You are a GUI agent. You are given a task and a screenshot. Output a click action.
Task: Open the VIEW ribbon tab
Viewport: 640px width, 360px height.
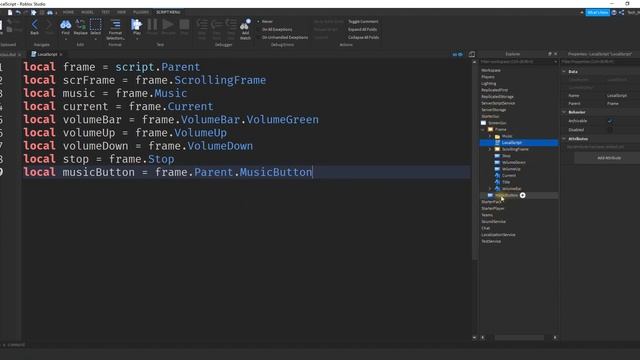pos(122,12)
